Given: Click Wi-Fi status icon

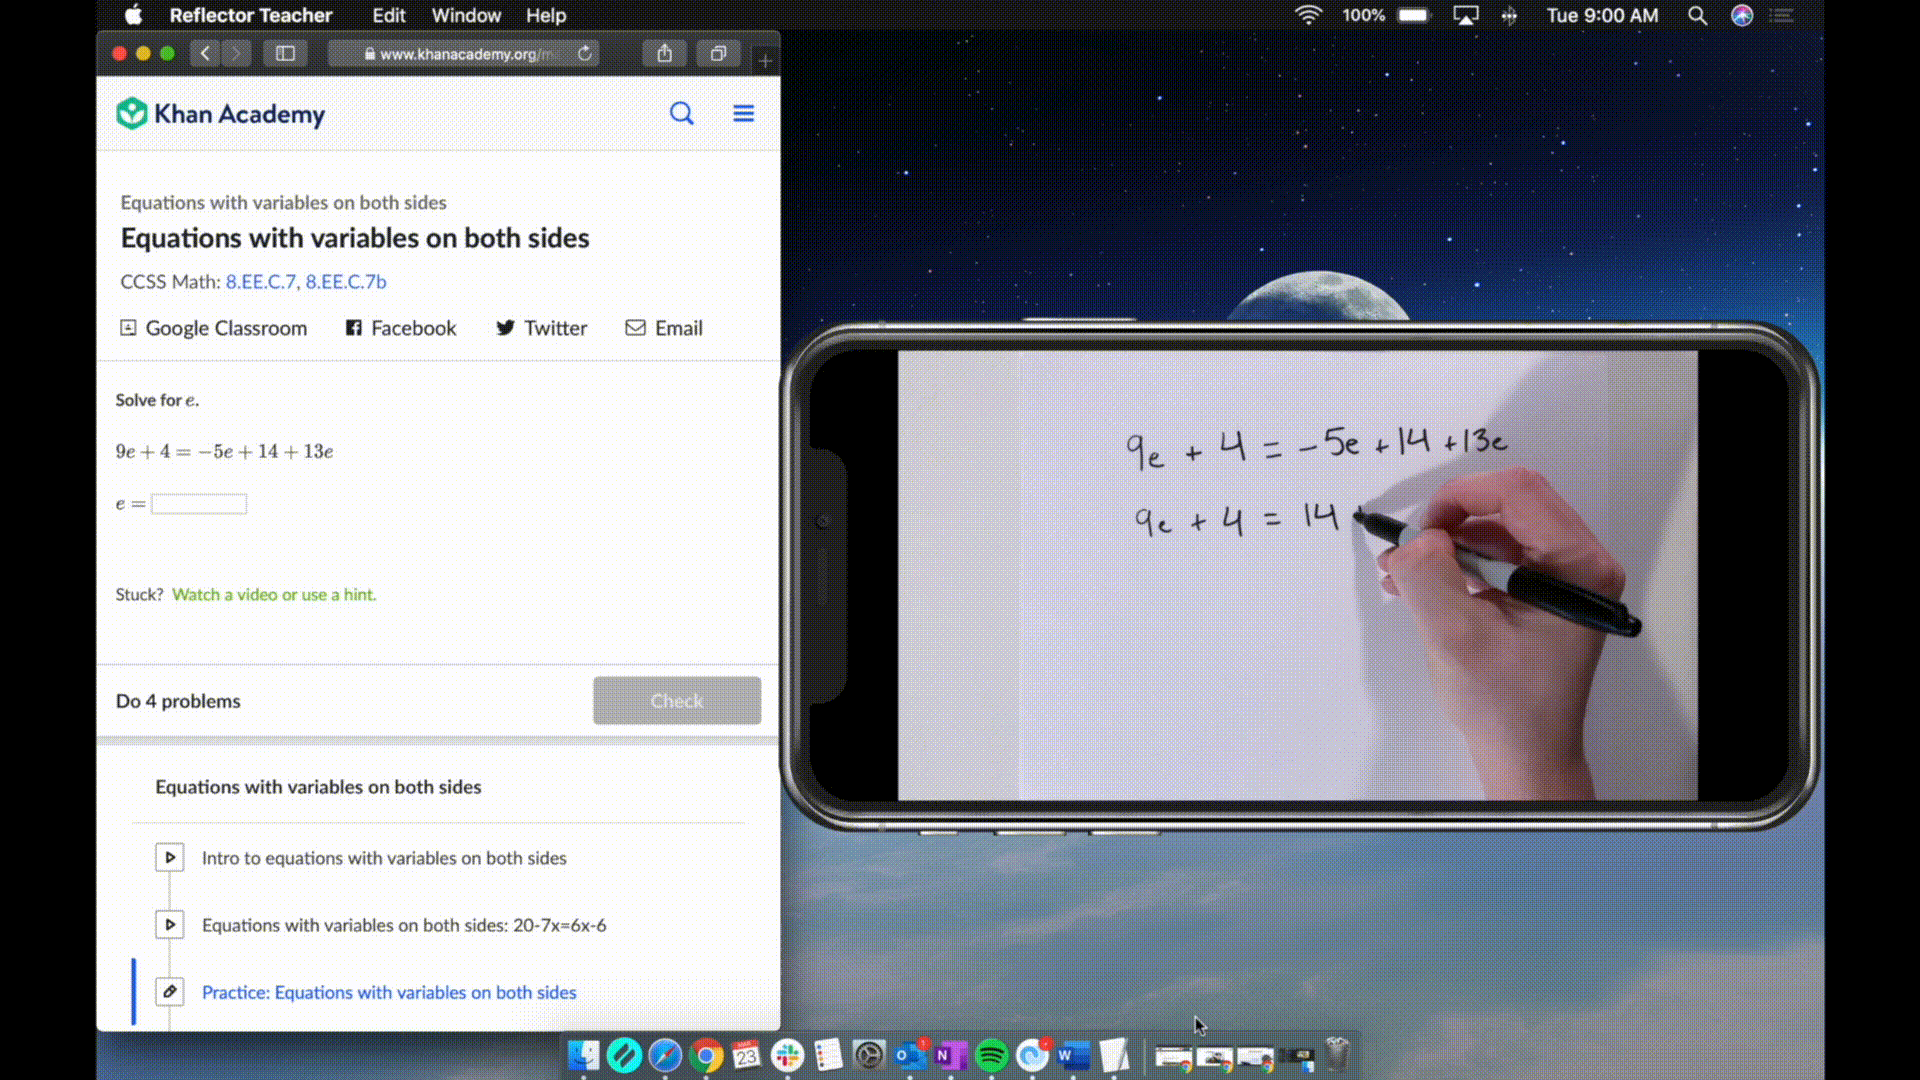Looking at the screenshot, I should [1308, 15].
